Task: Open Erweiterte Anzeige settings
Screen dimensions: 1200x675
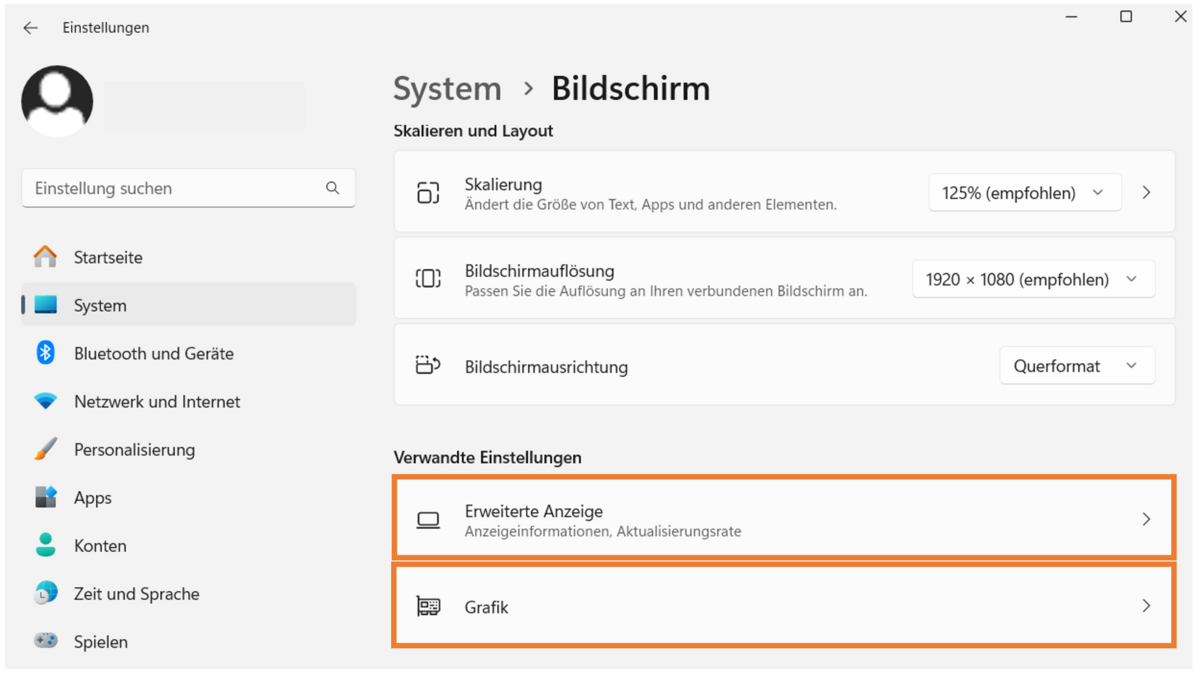Action: click(784, 519)
